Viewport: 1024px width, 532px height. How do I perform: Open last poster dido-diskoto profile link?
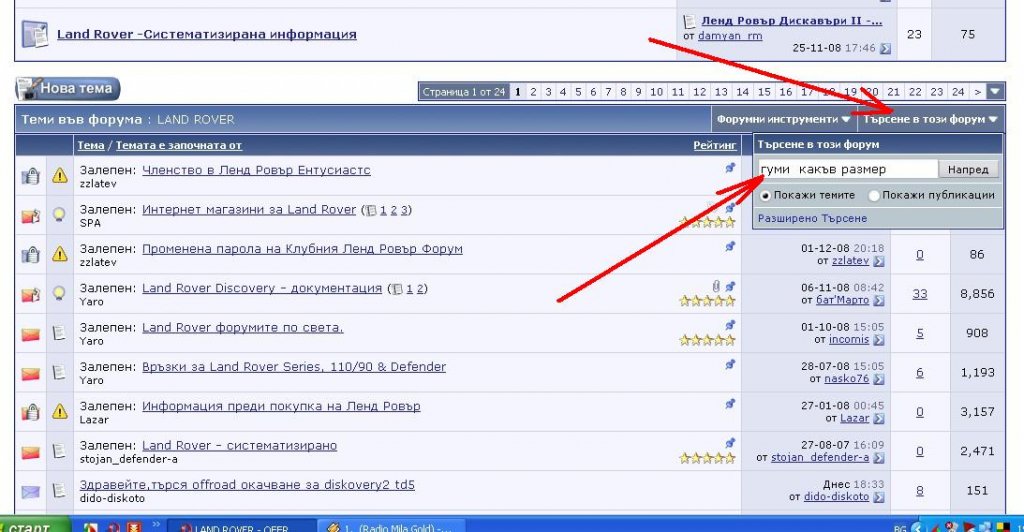pyautogui.click(x=836, y=497)
